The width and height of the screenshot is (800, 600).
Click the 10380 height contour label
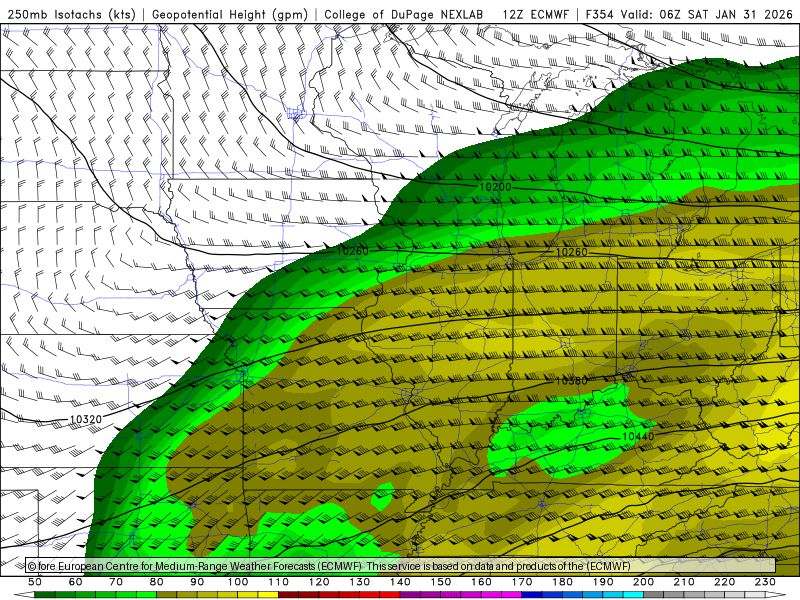pyautogui.click(x=571, y=381)
